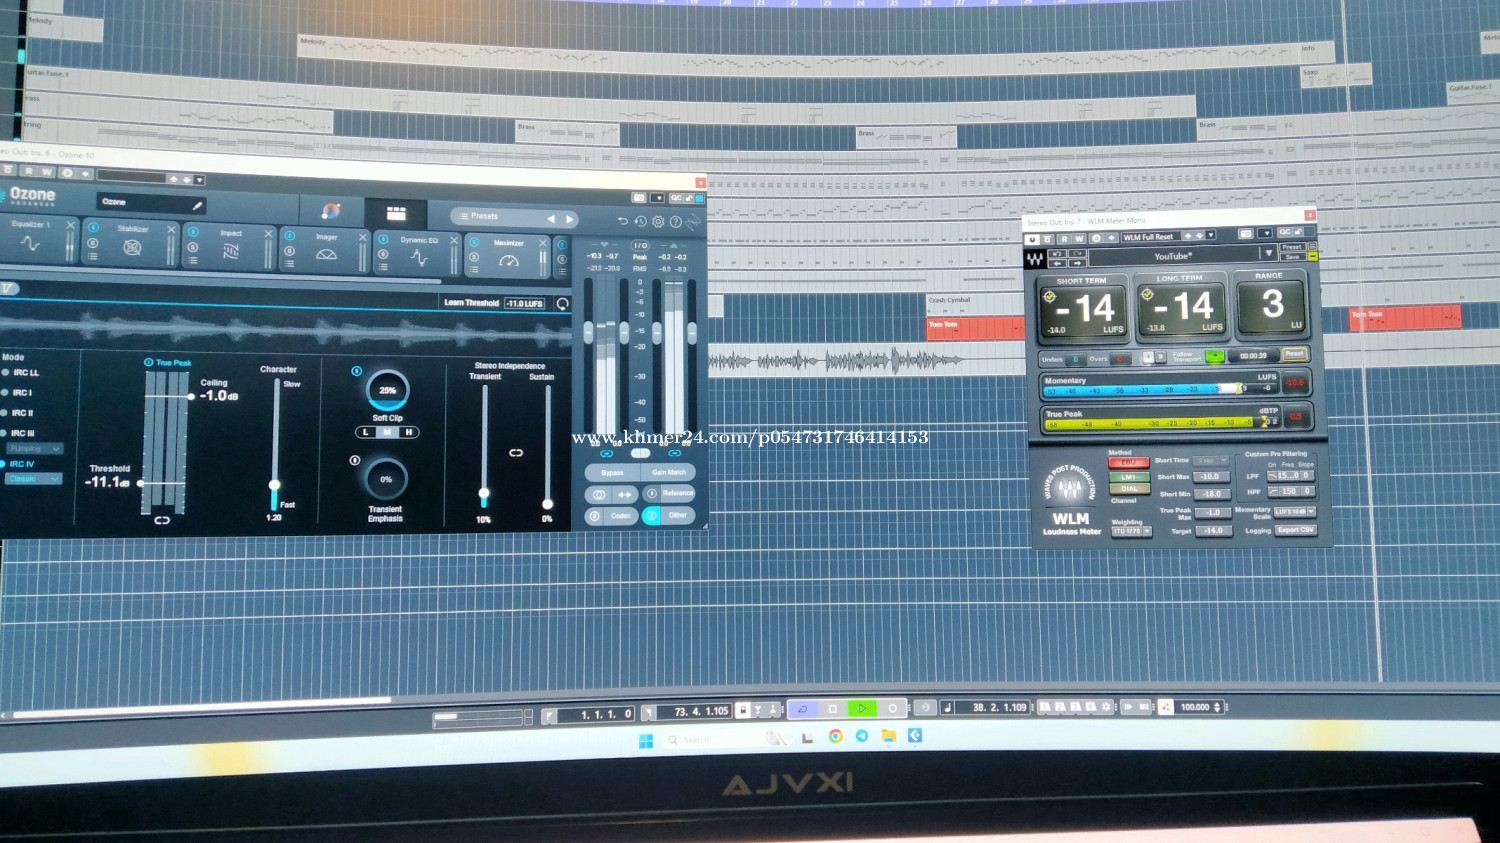
Task: Open the Short Time dropdown
Action: [1210, 460]
